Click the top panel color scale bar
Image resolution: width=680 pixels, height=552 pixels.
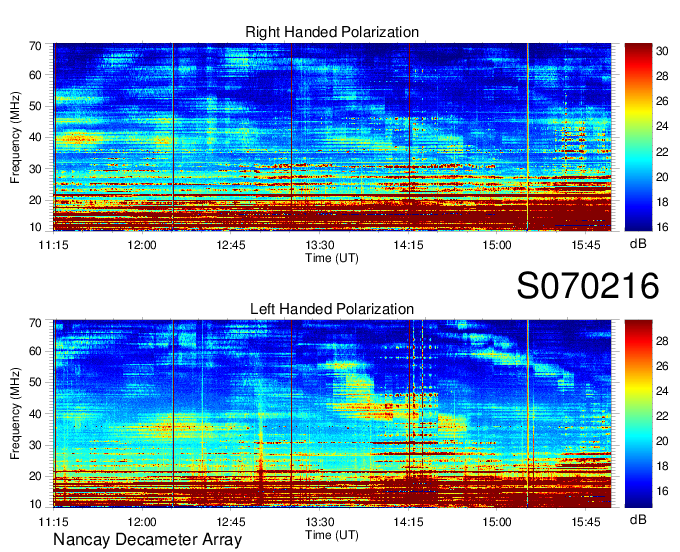(638, 137)
